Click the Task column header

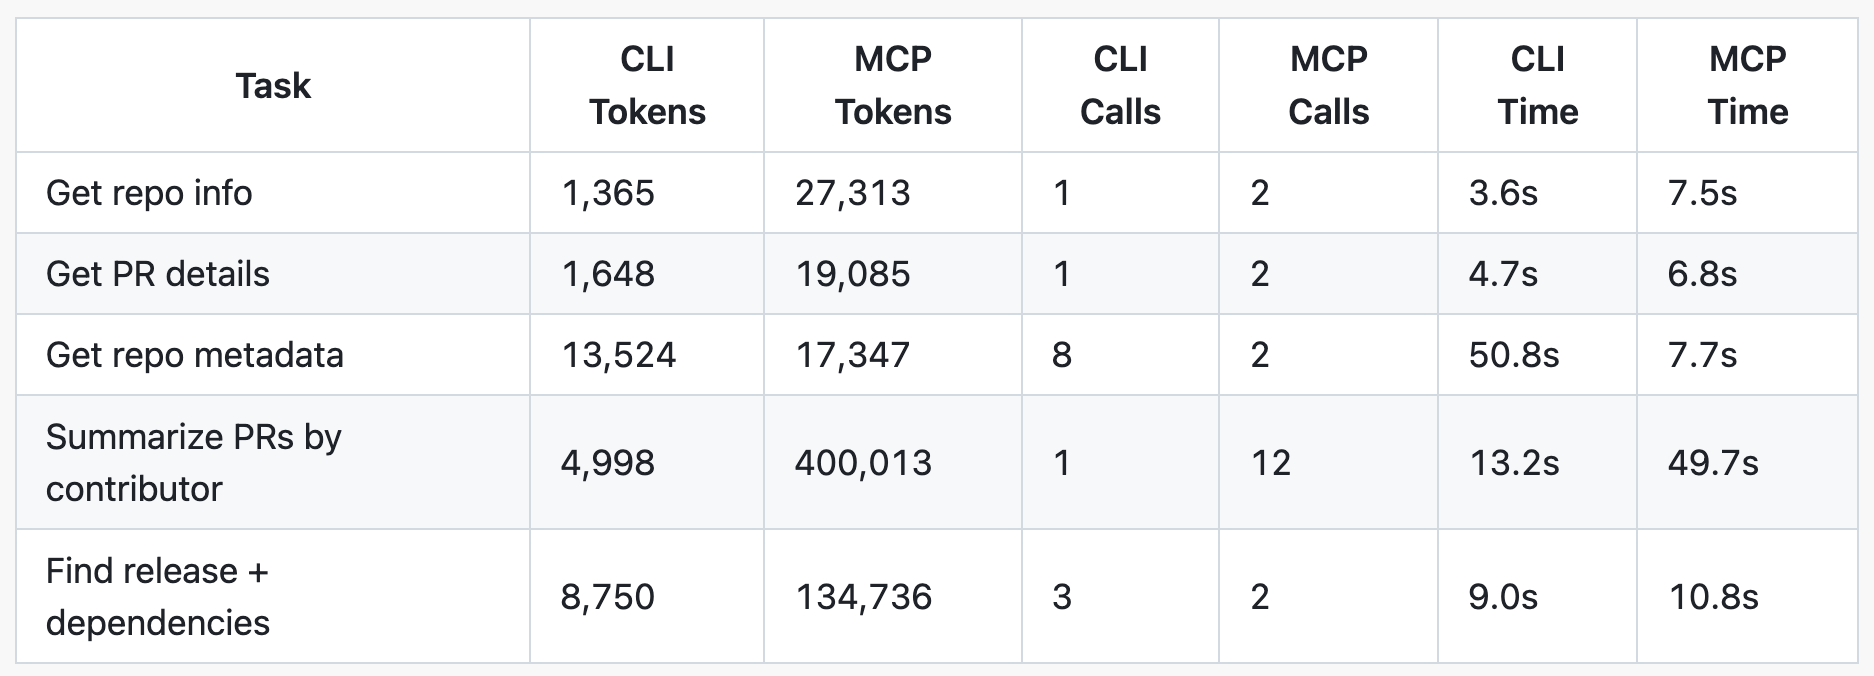point(273,86)
